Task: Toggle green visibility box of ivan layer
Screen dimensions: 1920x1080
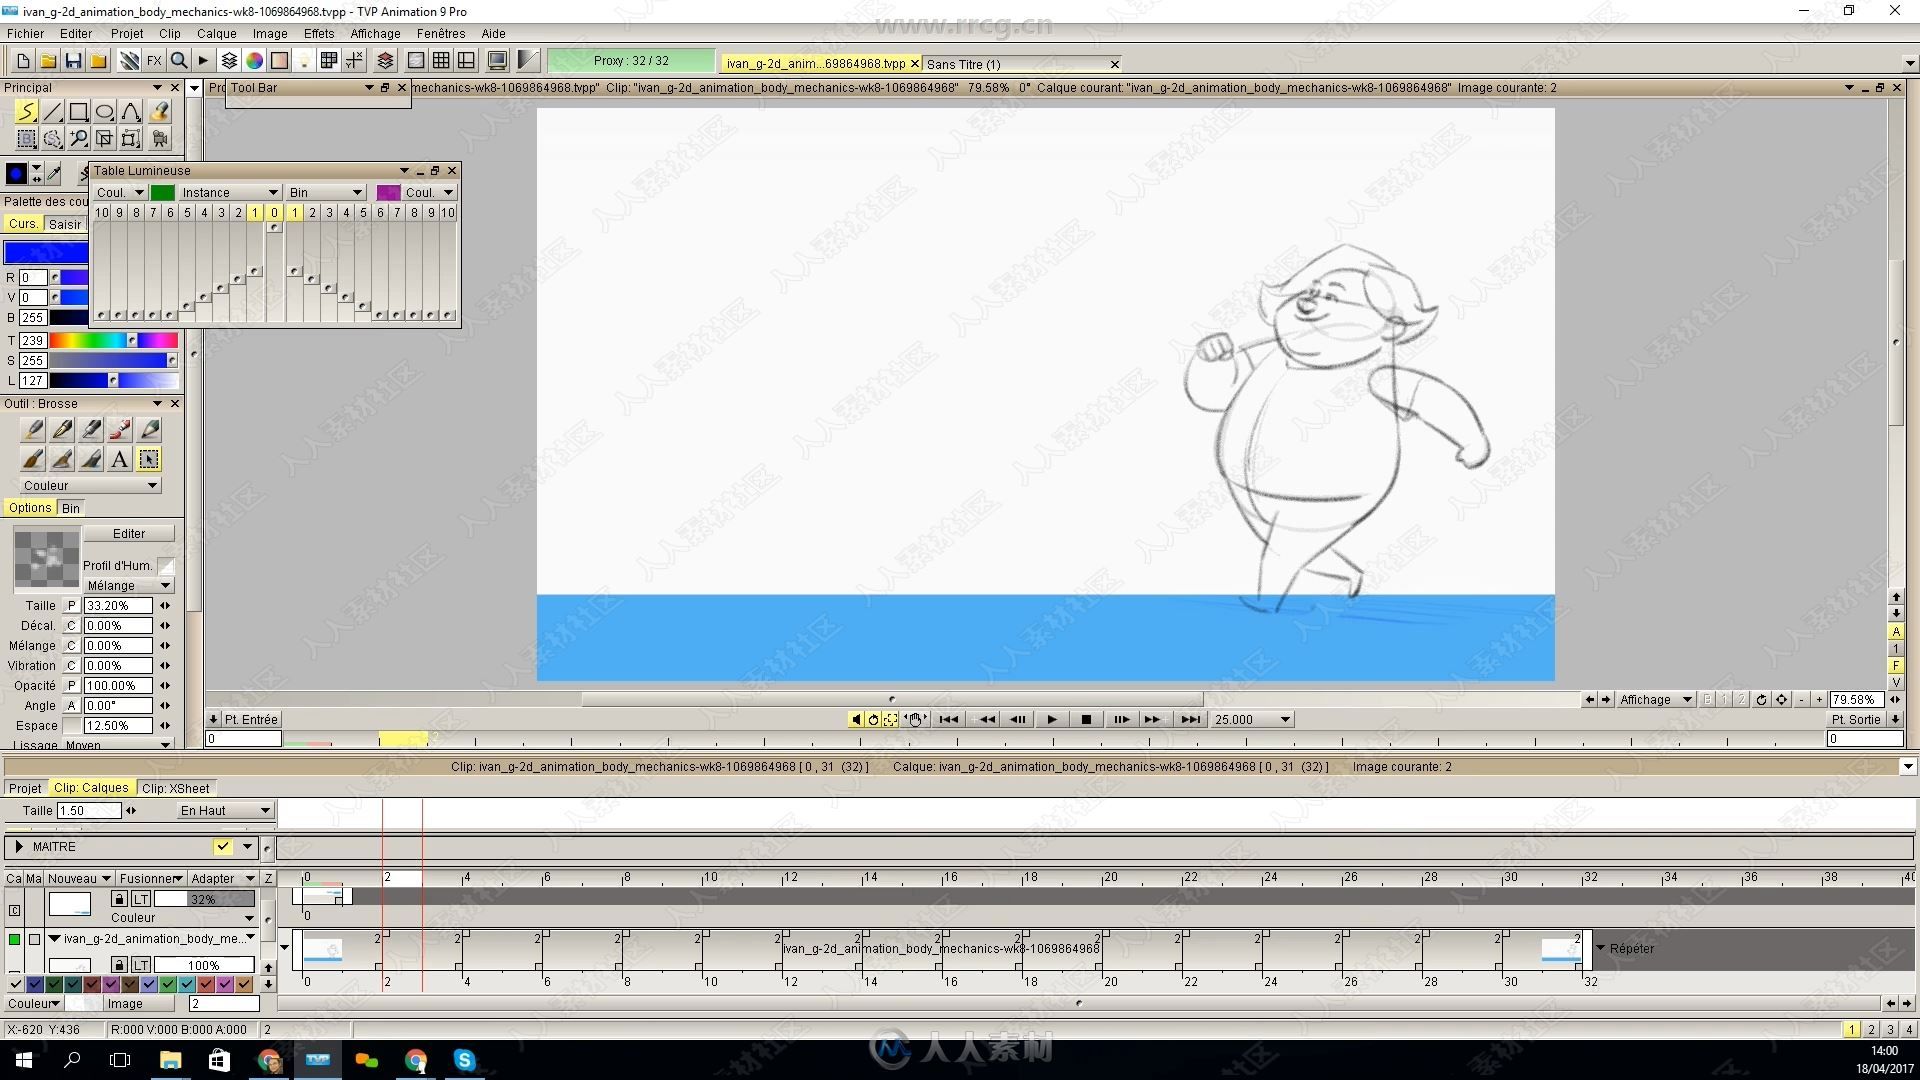Action: click(14, 939)
